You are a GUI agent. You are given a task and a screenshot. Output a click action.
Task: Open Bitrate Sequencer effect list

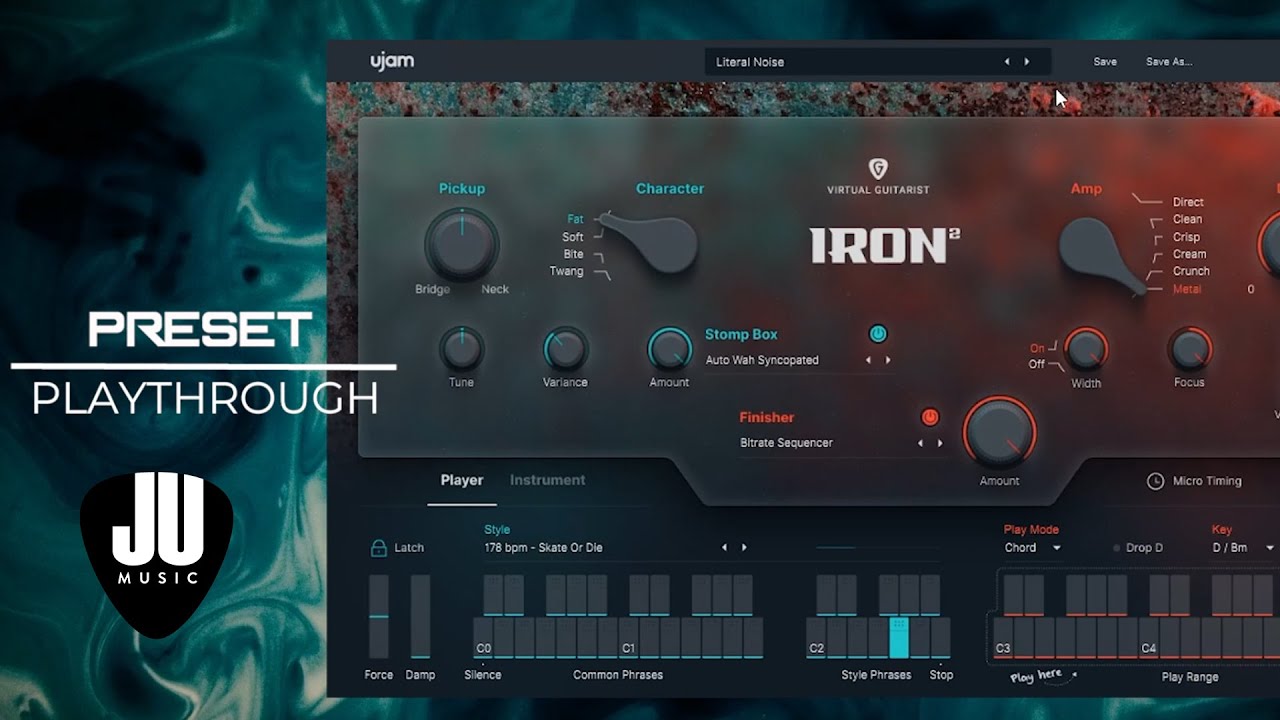pos(786,443)
